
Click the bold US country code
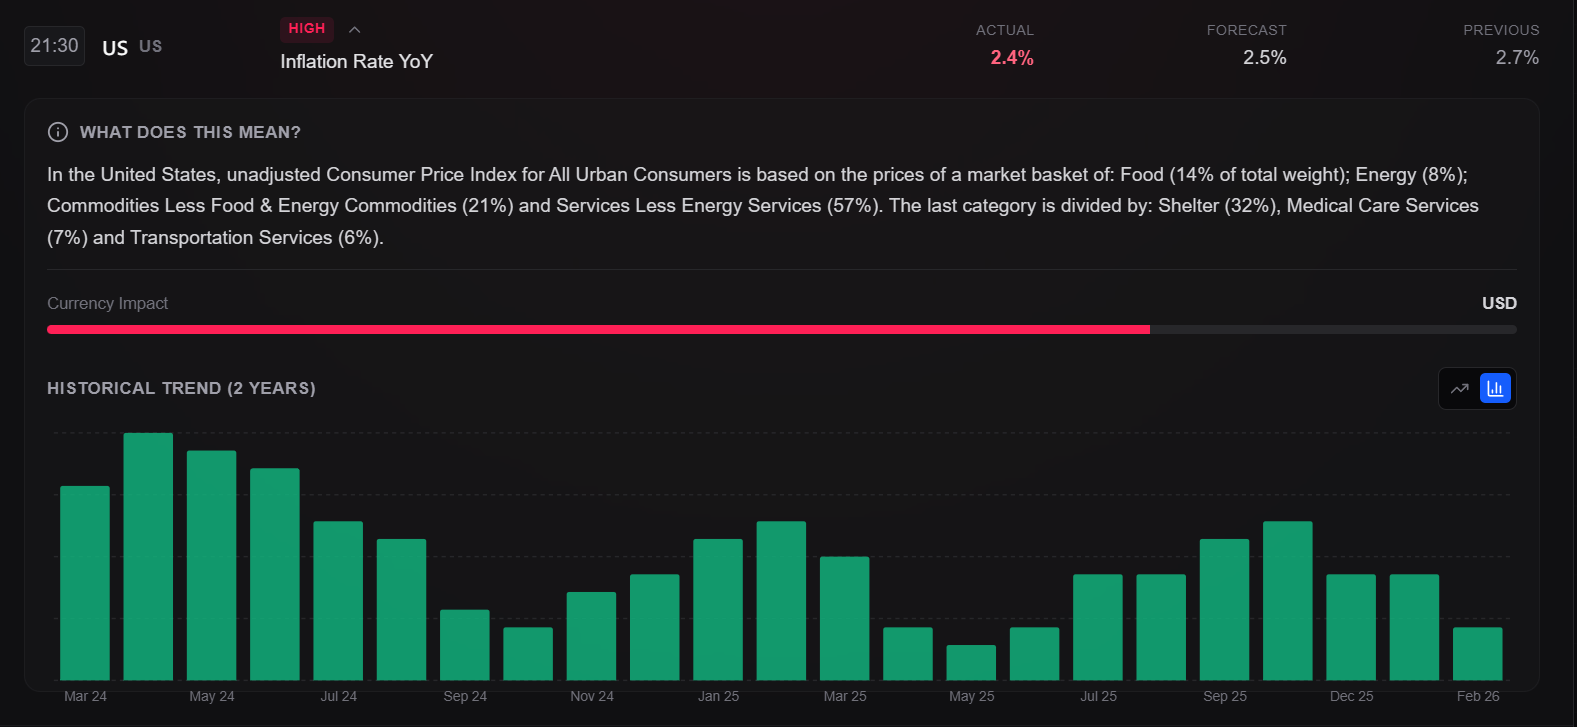115,48
